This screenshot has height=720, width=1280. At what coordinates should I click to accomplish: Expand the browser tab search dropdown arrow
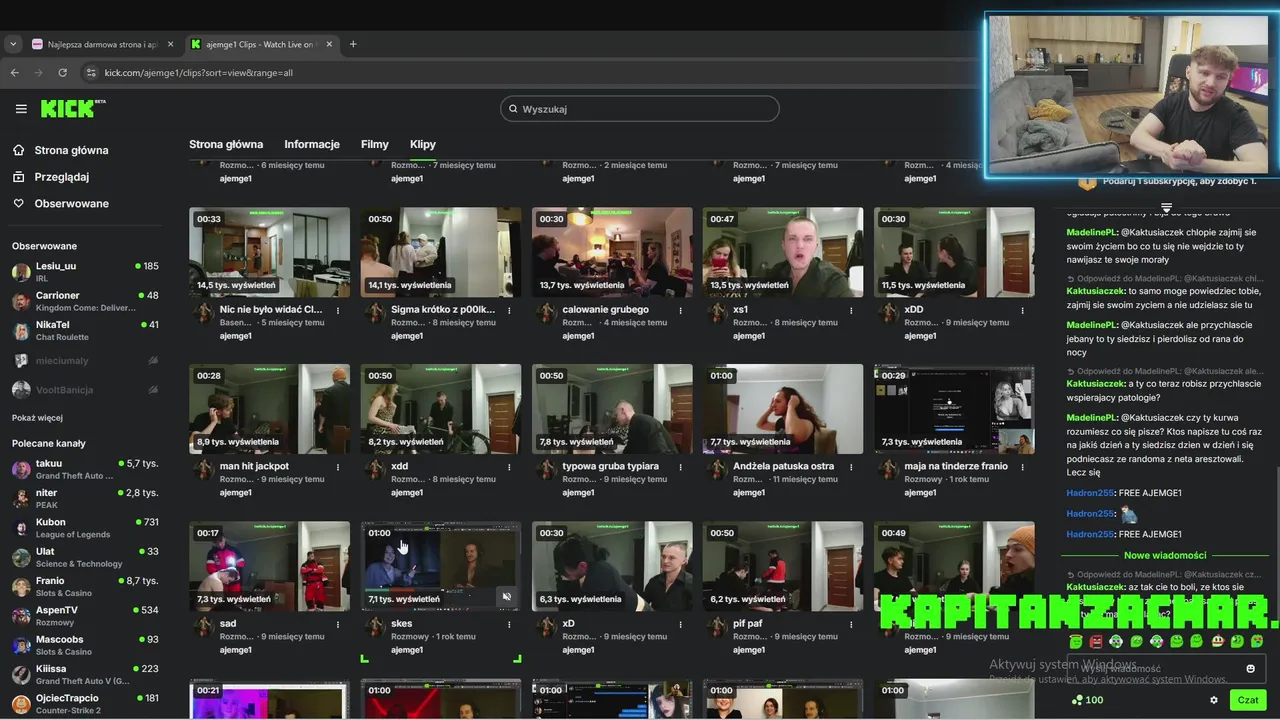point(12,45)
